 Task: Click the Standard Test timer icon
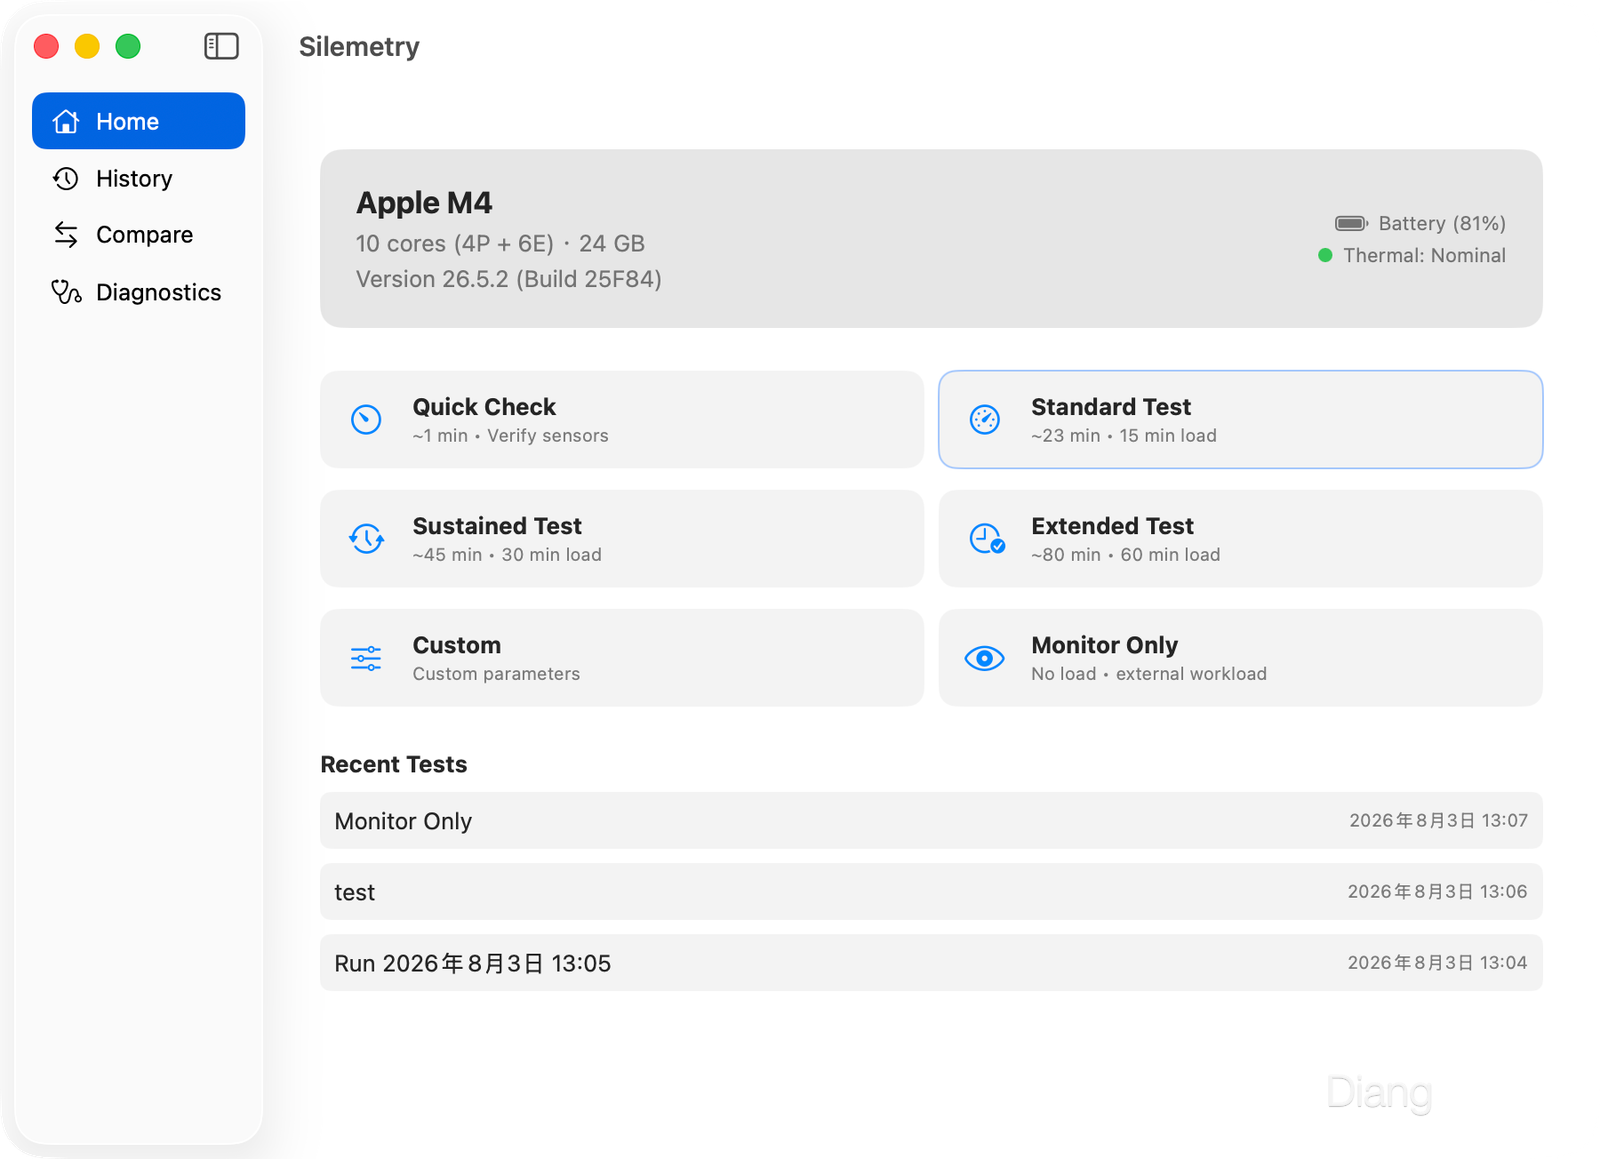pyautogui.click(x=985, y=419)
